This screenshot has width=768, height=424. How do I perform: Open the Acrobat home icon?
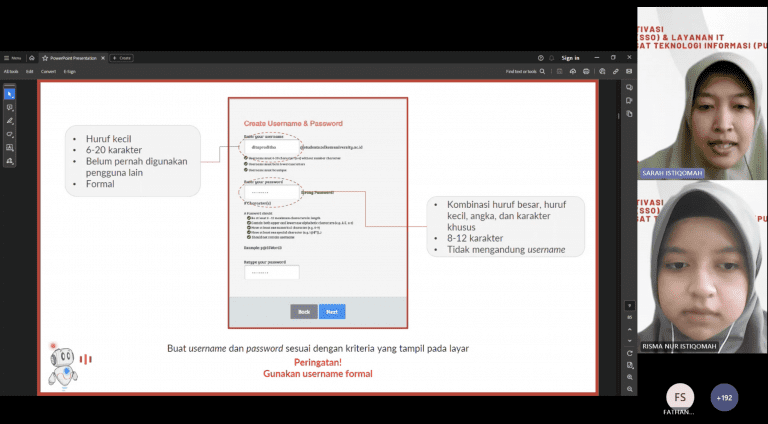click(x=32, y=58)
